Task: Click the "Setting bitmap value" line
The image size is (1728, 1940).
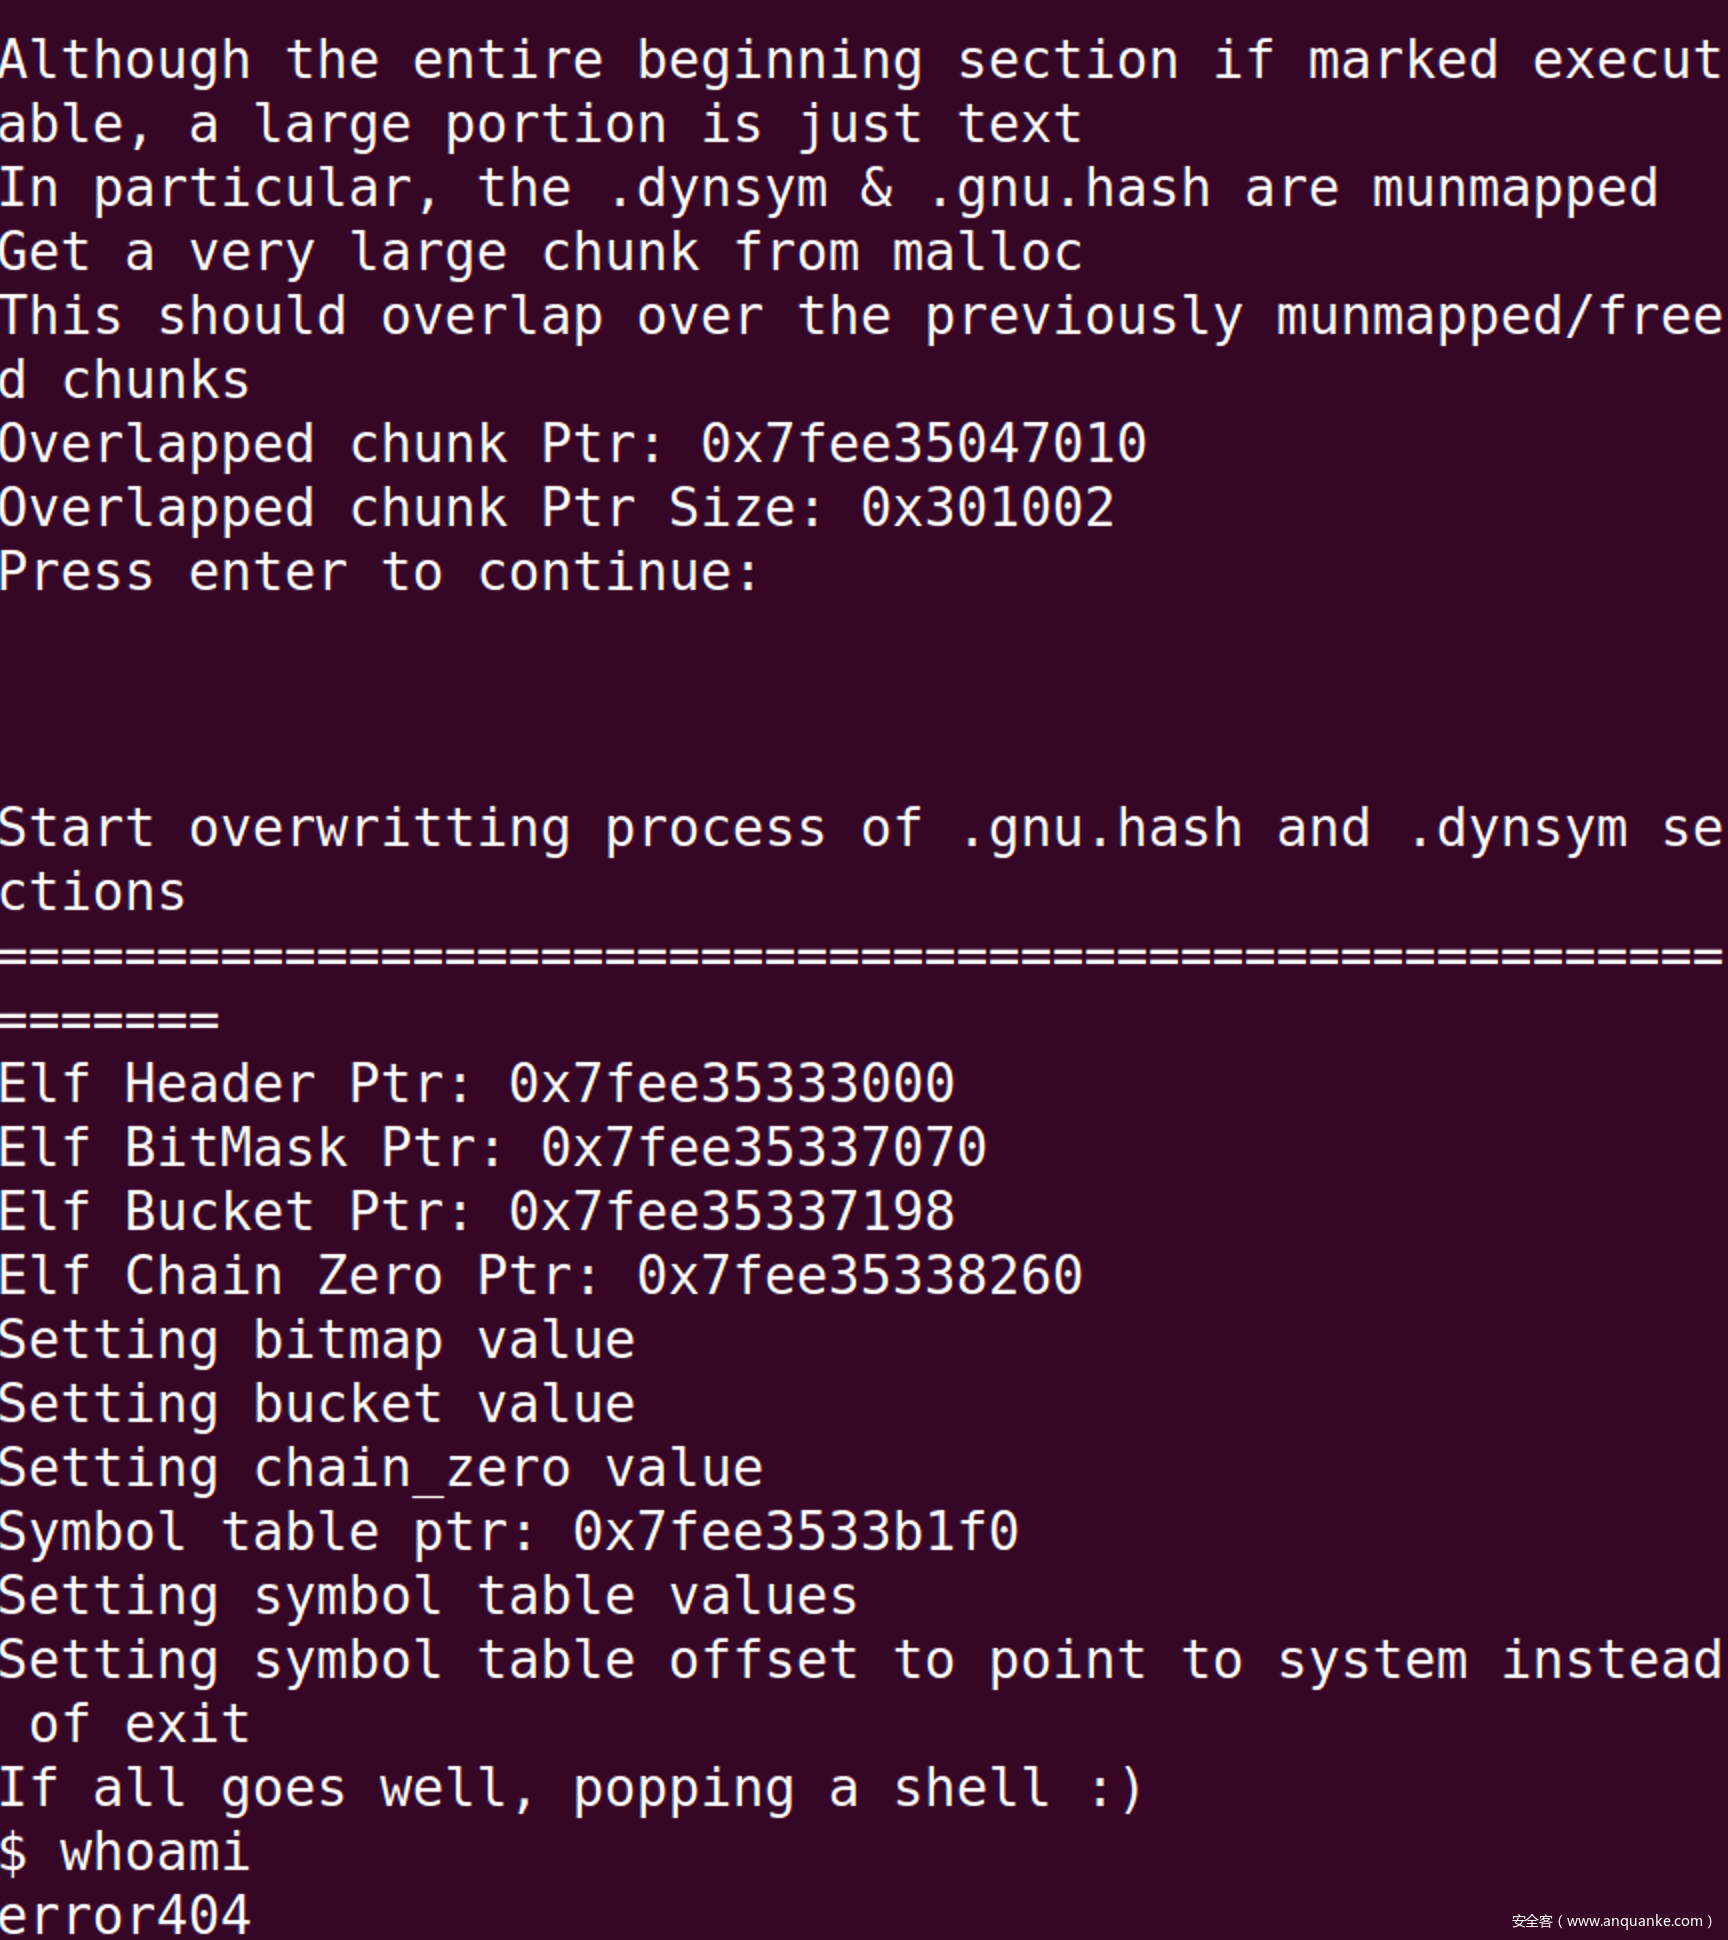Action: [316, 1340]
